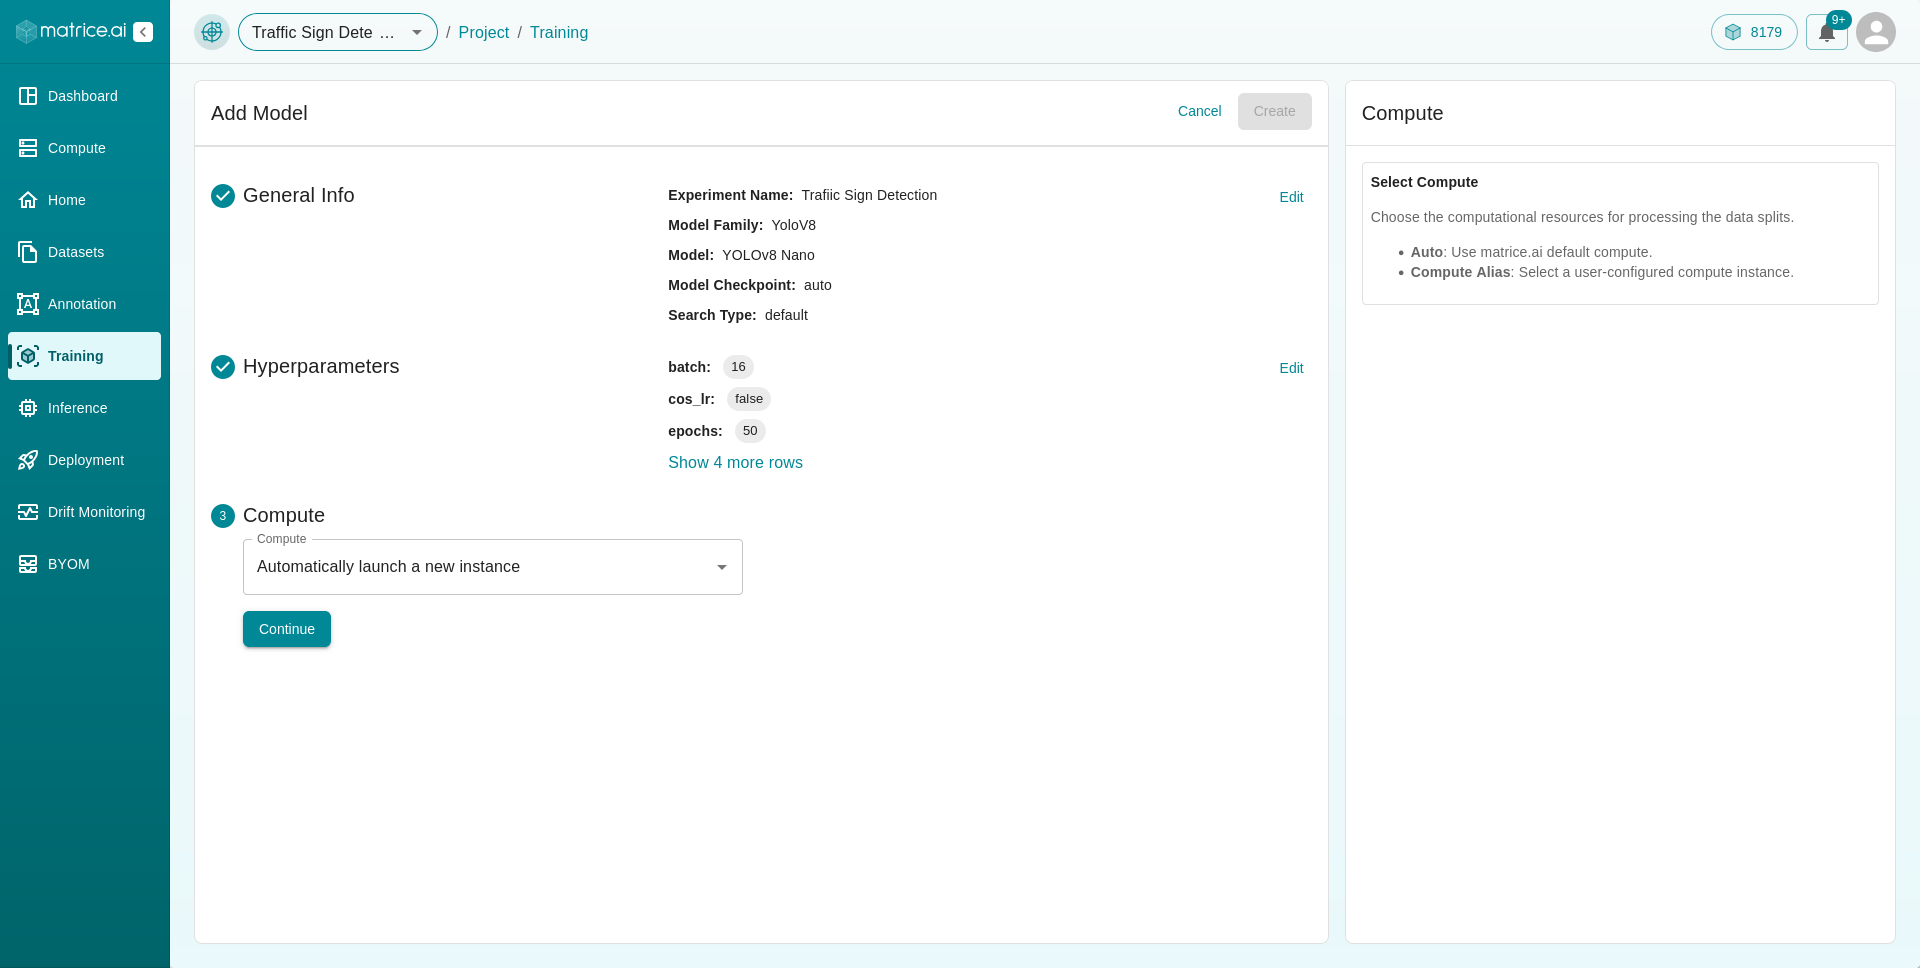The image size is (1920, 968).
Task: Click the epochs value 50 chip
Action: tap(750, 431)
